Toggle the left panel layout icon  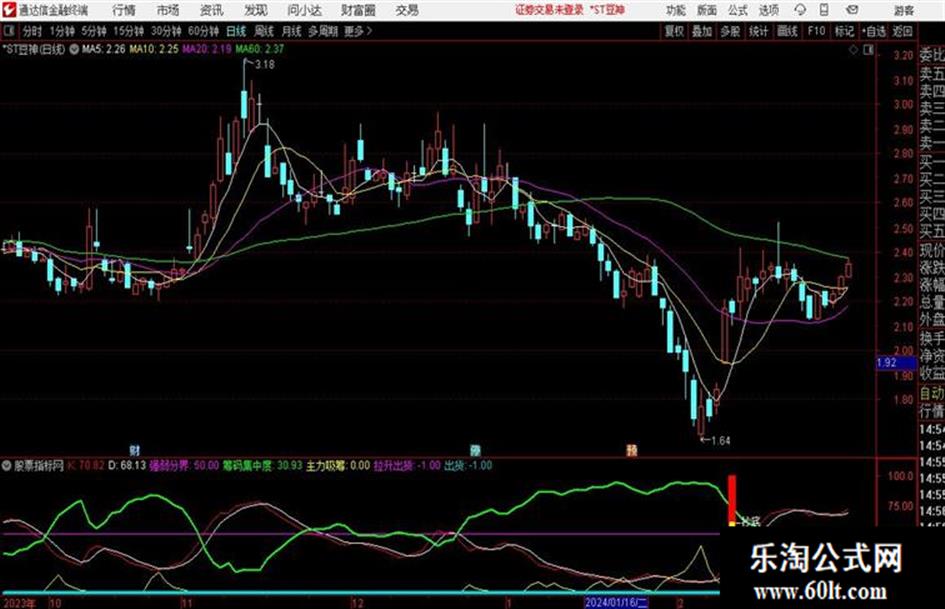coord(8,31)
